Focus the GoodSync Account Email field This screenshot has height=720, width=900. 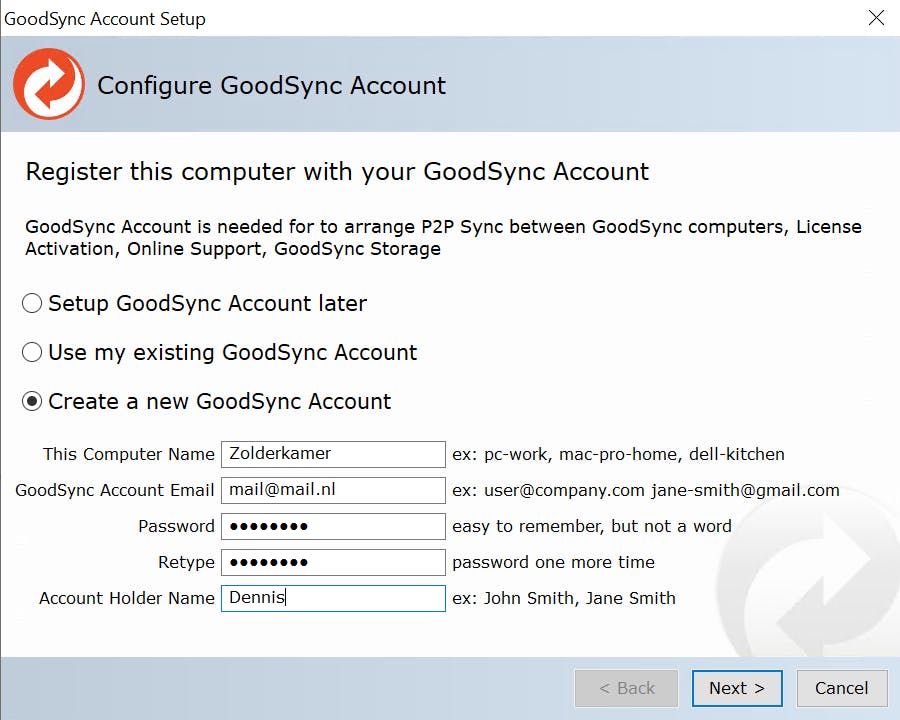[332, 490]
